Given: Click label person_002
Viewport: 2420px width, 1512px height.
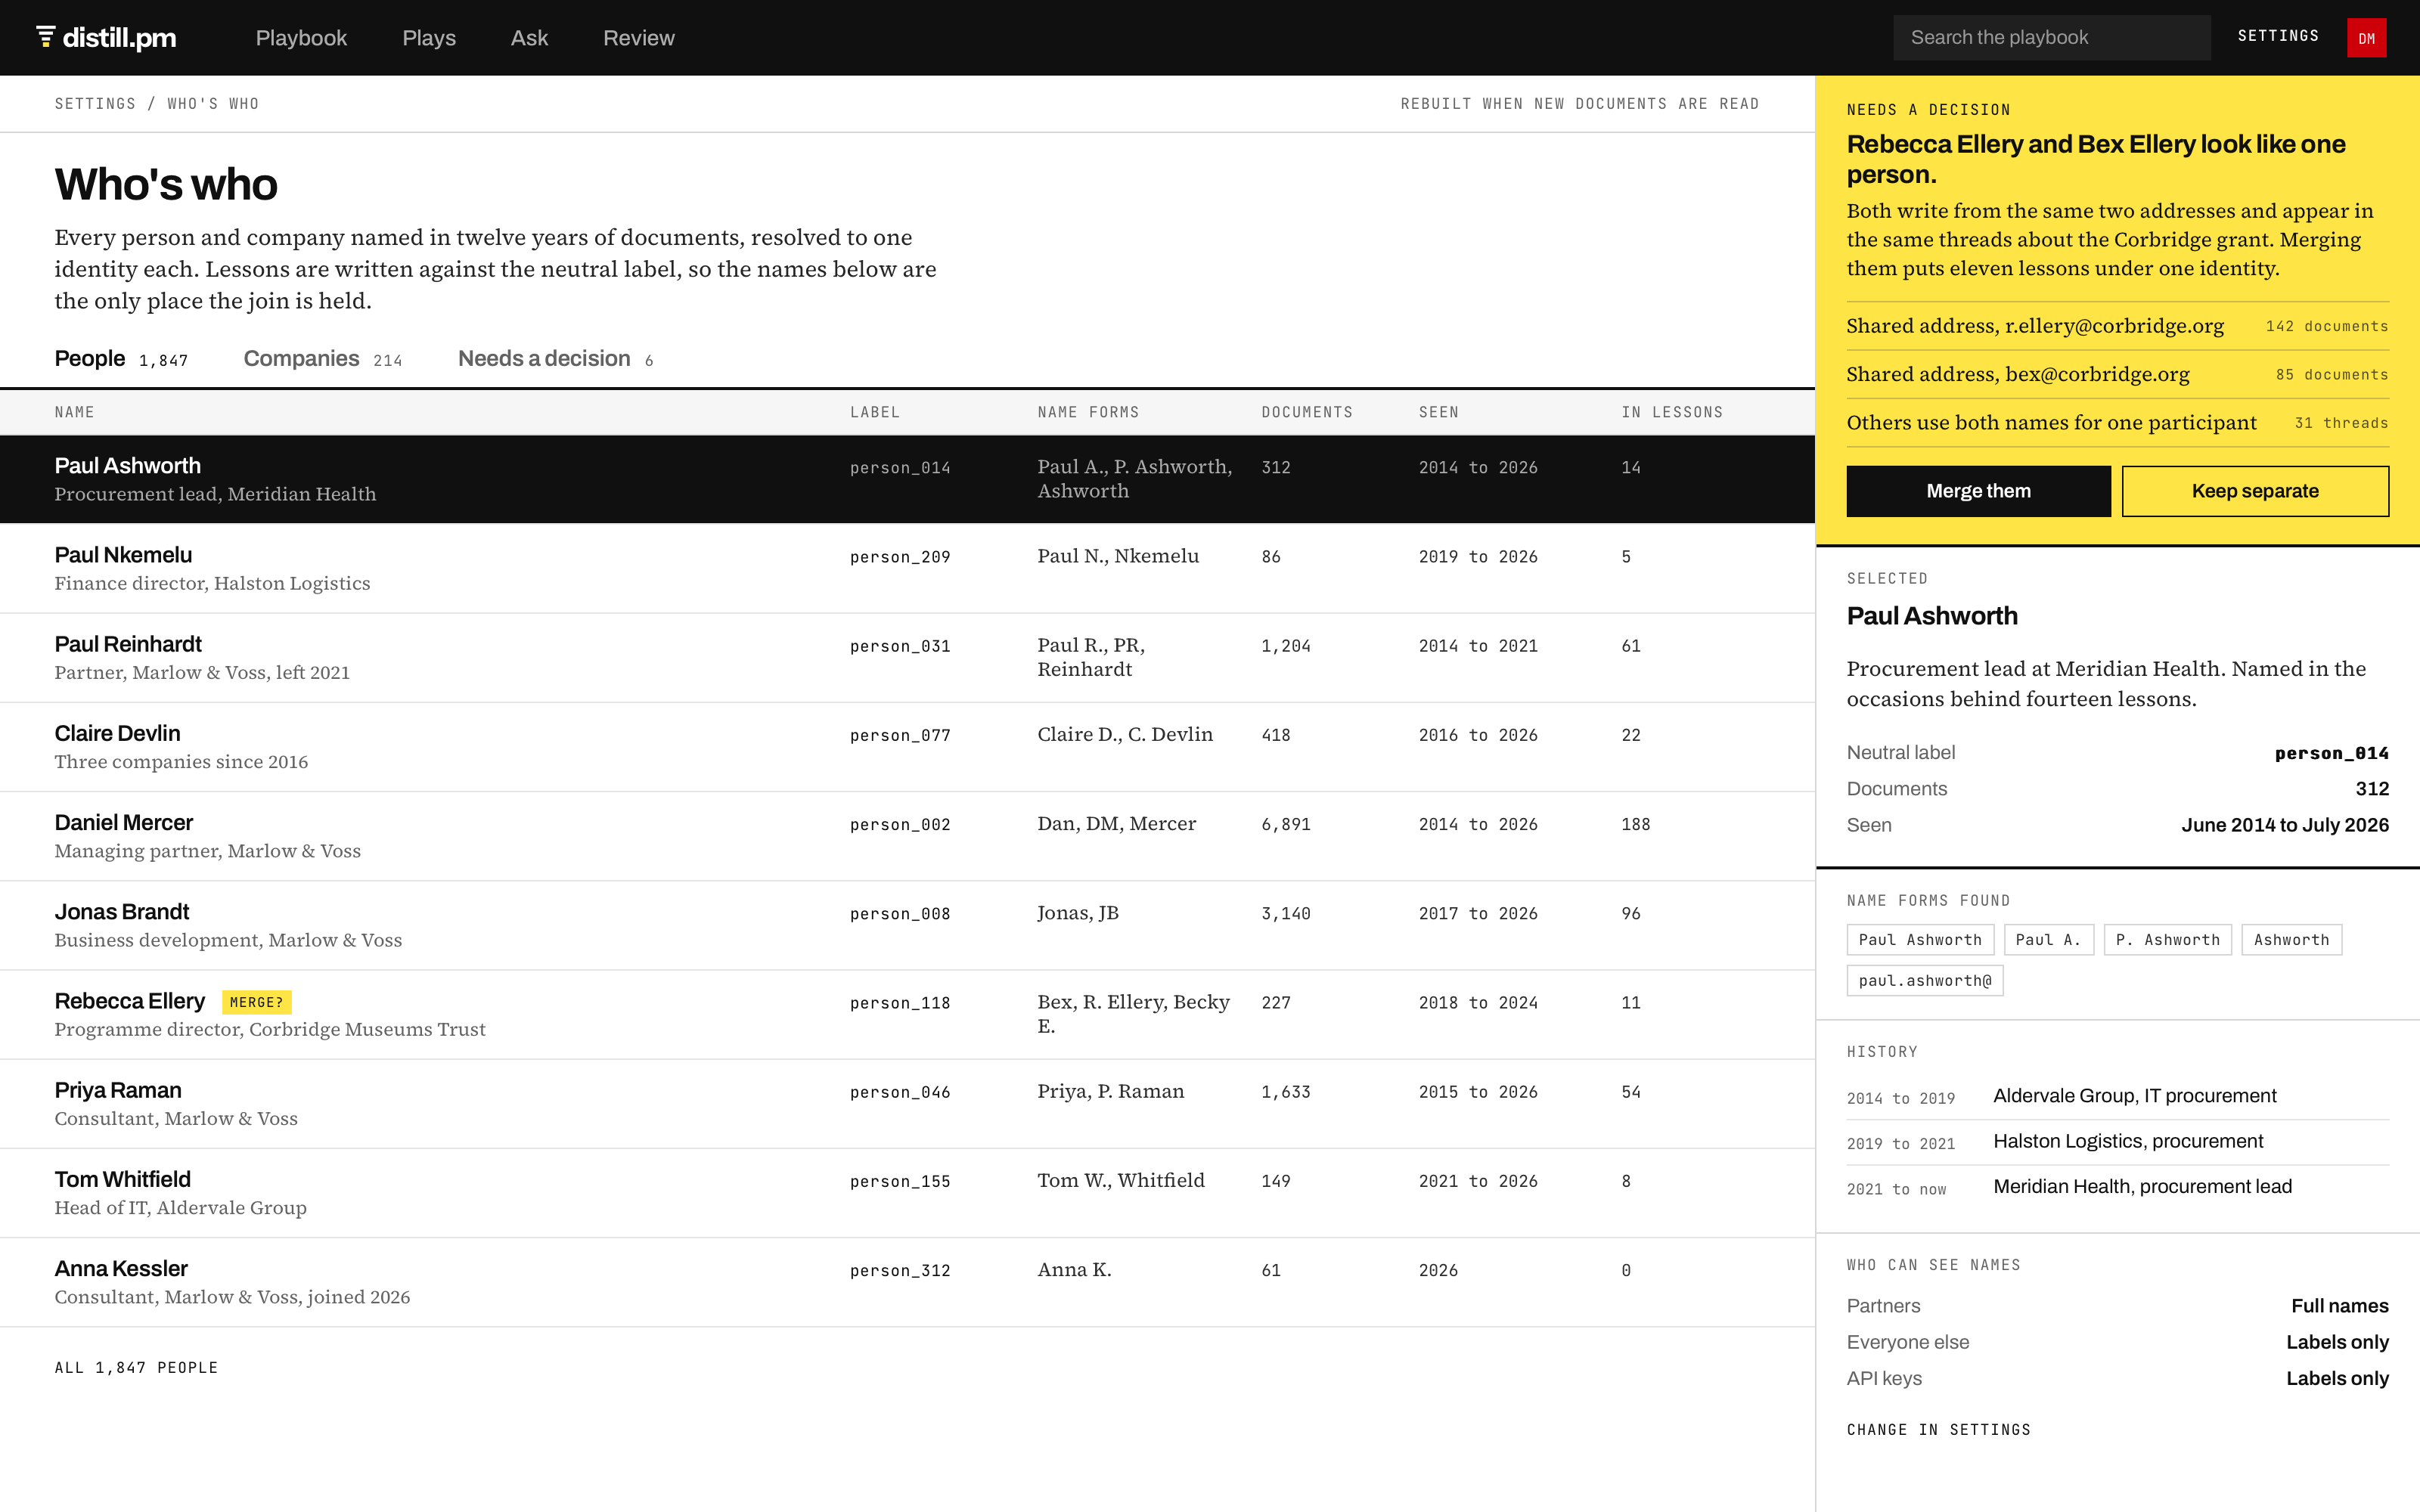Looking at the screenshot, I should pos(900,824).
